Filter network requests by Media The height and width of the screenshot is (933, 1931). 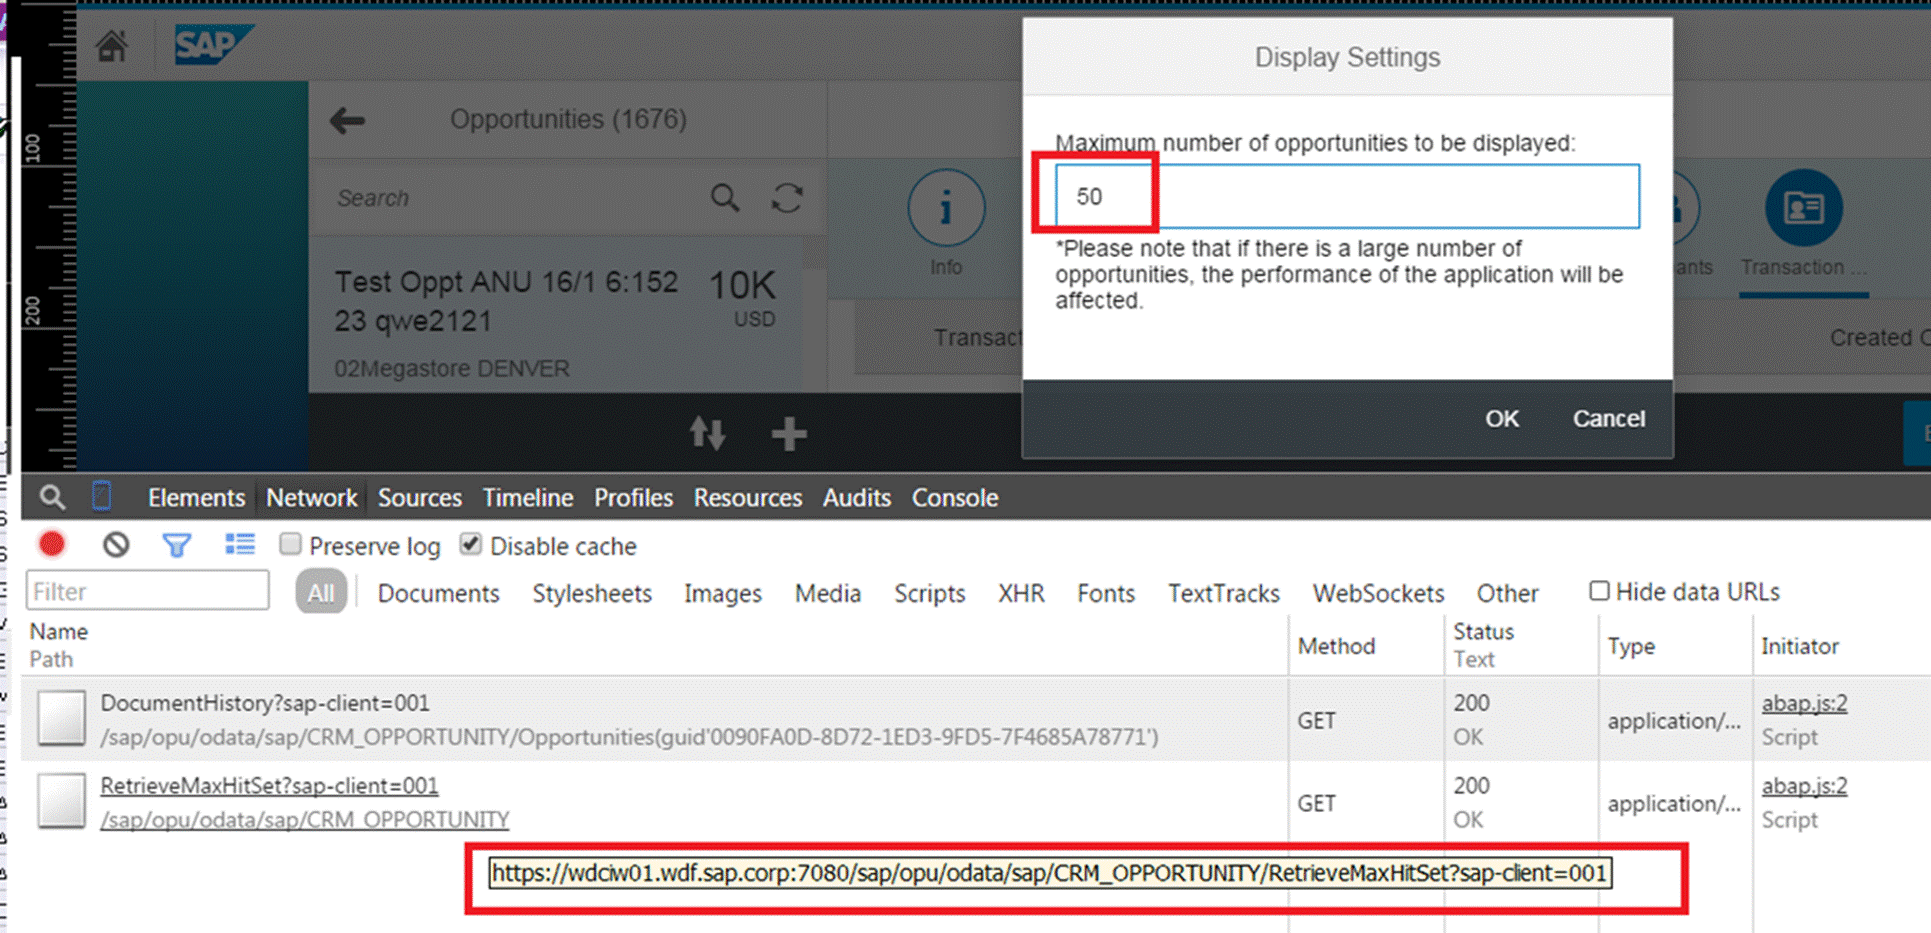[828, 593]
